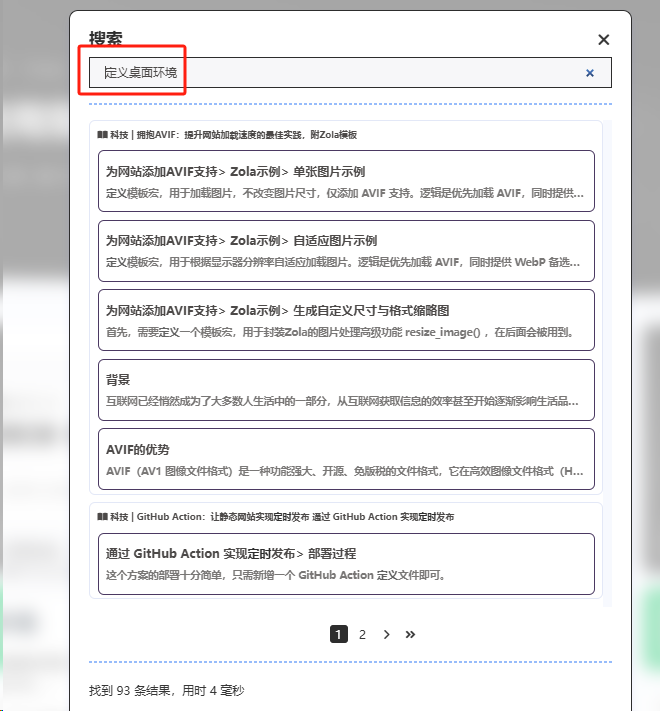Click the 搜索 dialog title
The width and height of the screenshot is (660, 711).
pos(106,39)
